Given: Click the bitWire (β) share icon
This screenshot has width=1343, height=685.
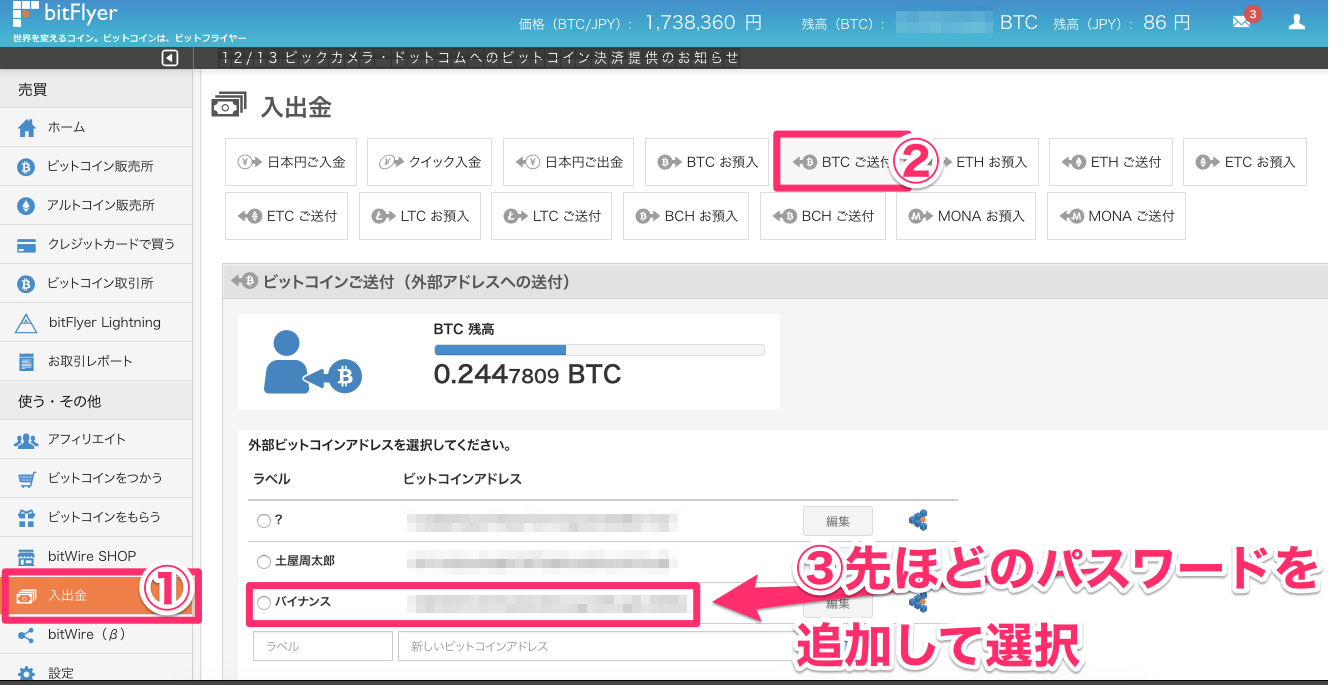Looking at the screenshot, I should tap(27, 634).
